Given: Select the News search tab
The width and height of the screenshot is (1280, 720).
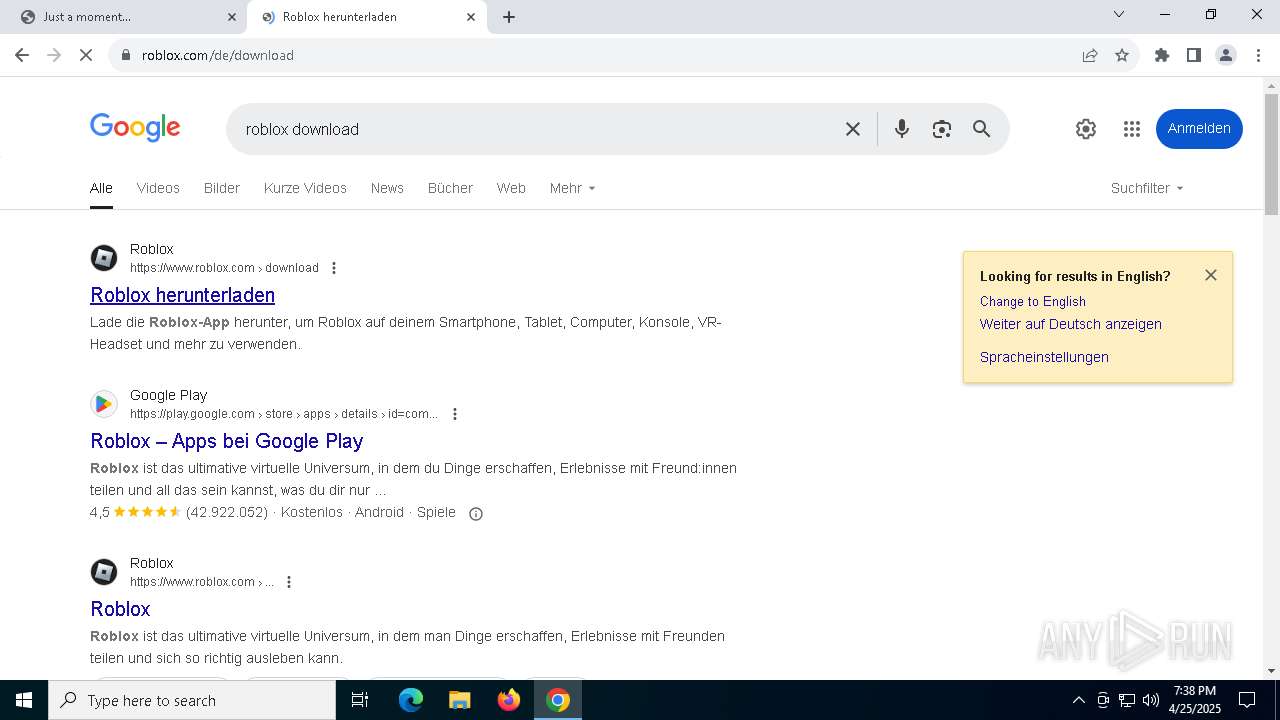Looking at the screenshot, I should (x=387, y=188).
